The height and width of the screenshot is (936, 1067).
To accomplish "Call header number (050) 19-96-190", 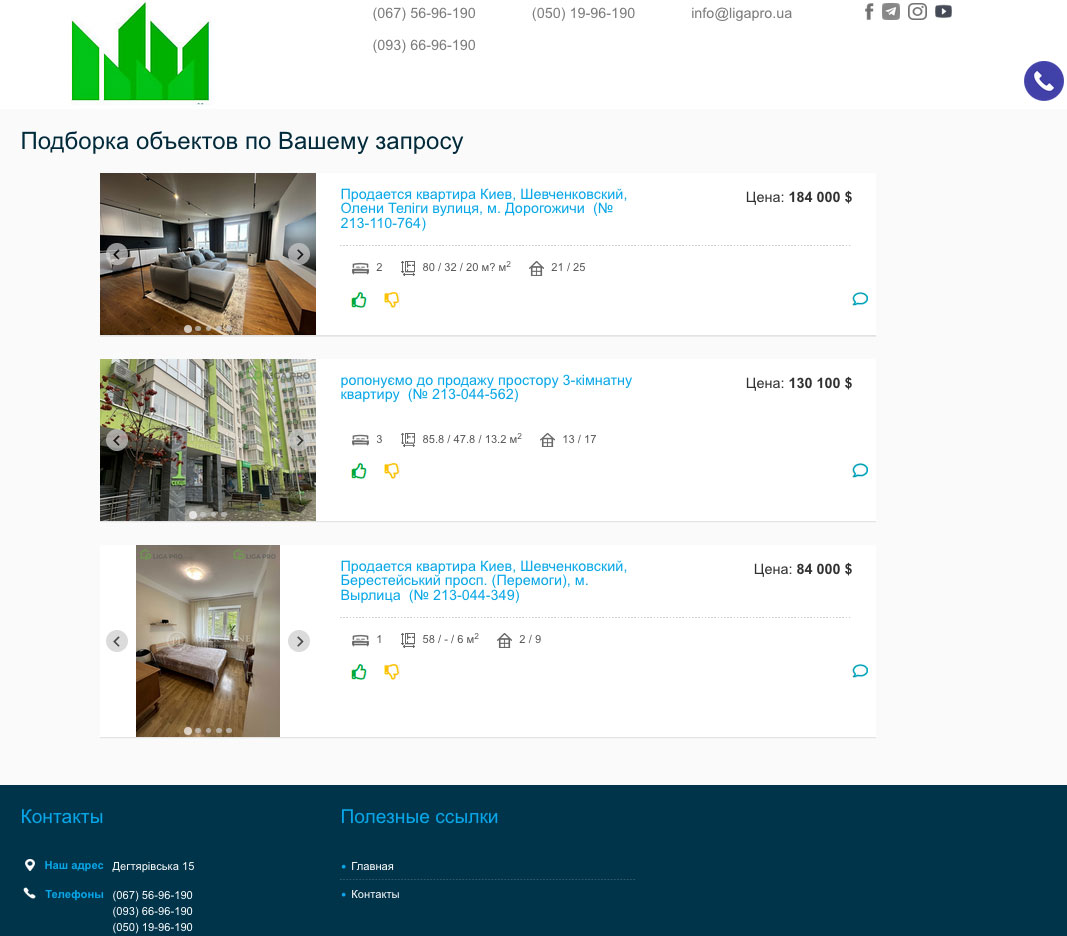I will coord(583,13).
